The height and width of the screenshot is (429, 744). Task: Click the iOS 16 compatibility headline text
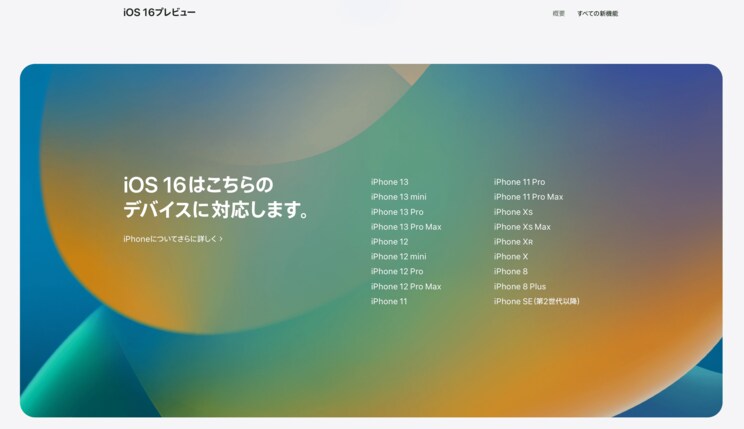(x=215, y=197)
